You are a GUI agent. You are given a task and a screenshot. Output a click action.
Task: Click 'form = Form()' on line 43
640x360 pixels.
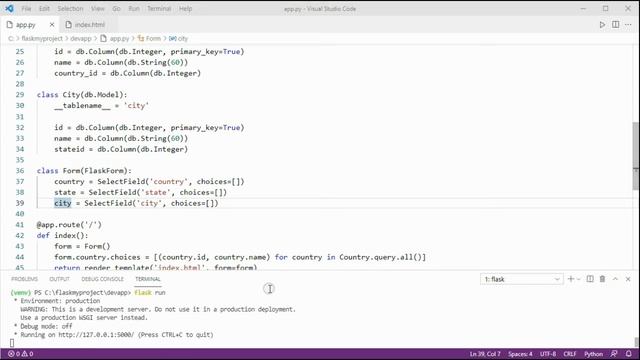(82, 246)
